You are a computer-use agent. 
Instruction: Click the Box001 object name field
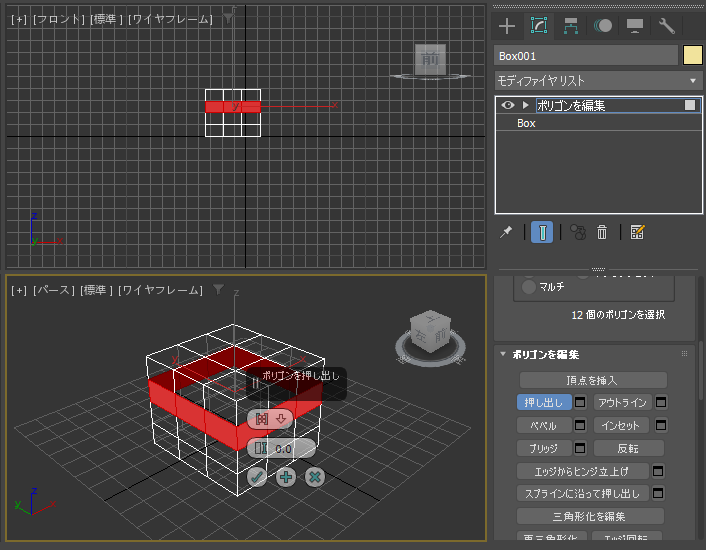(586, 56)
